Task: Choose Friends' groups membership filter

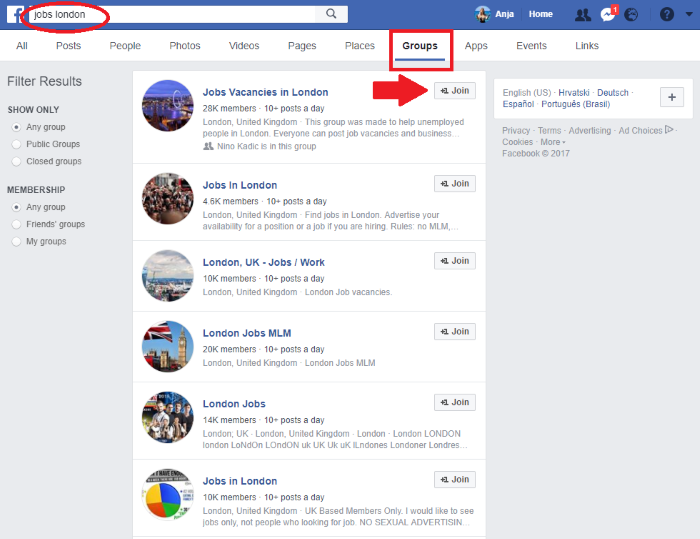Action: click(x=16, y=224)
